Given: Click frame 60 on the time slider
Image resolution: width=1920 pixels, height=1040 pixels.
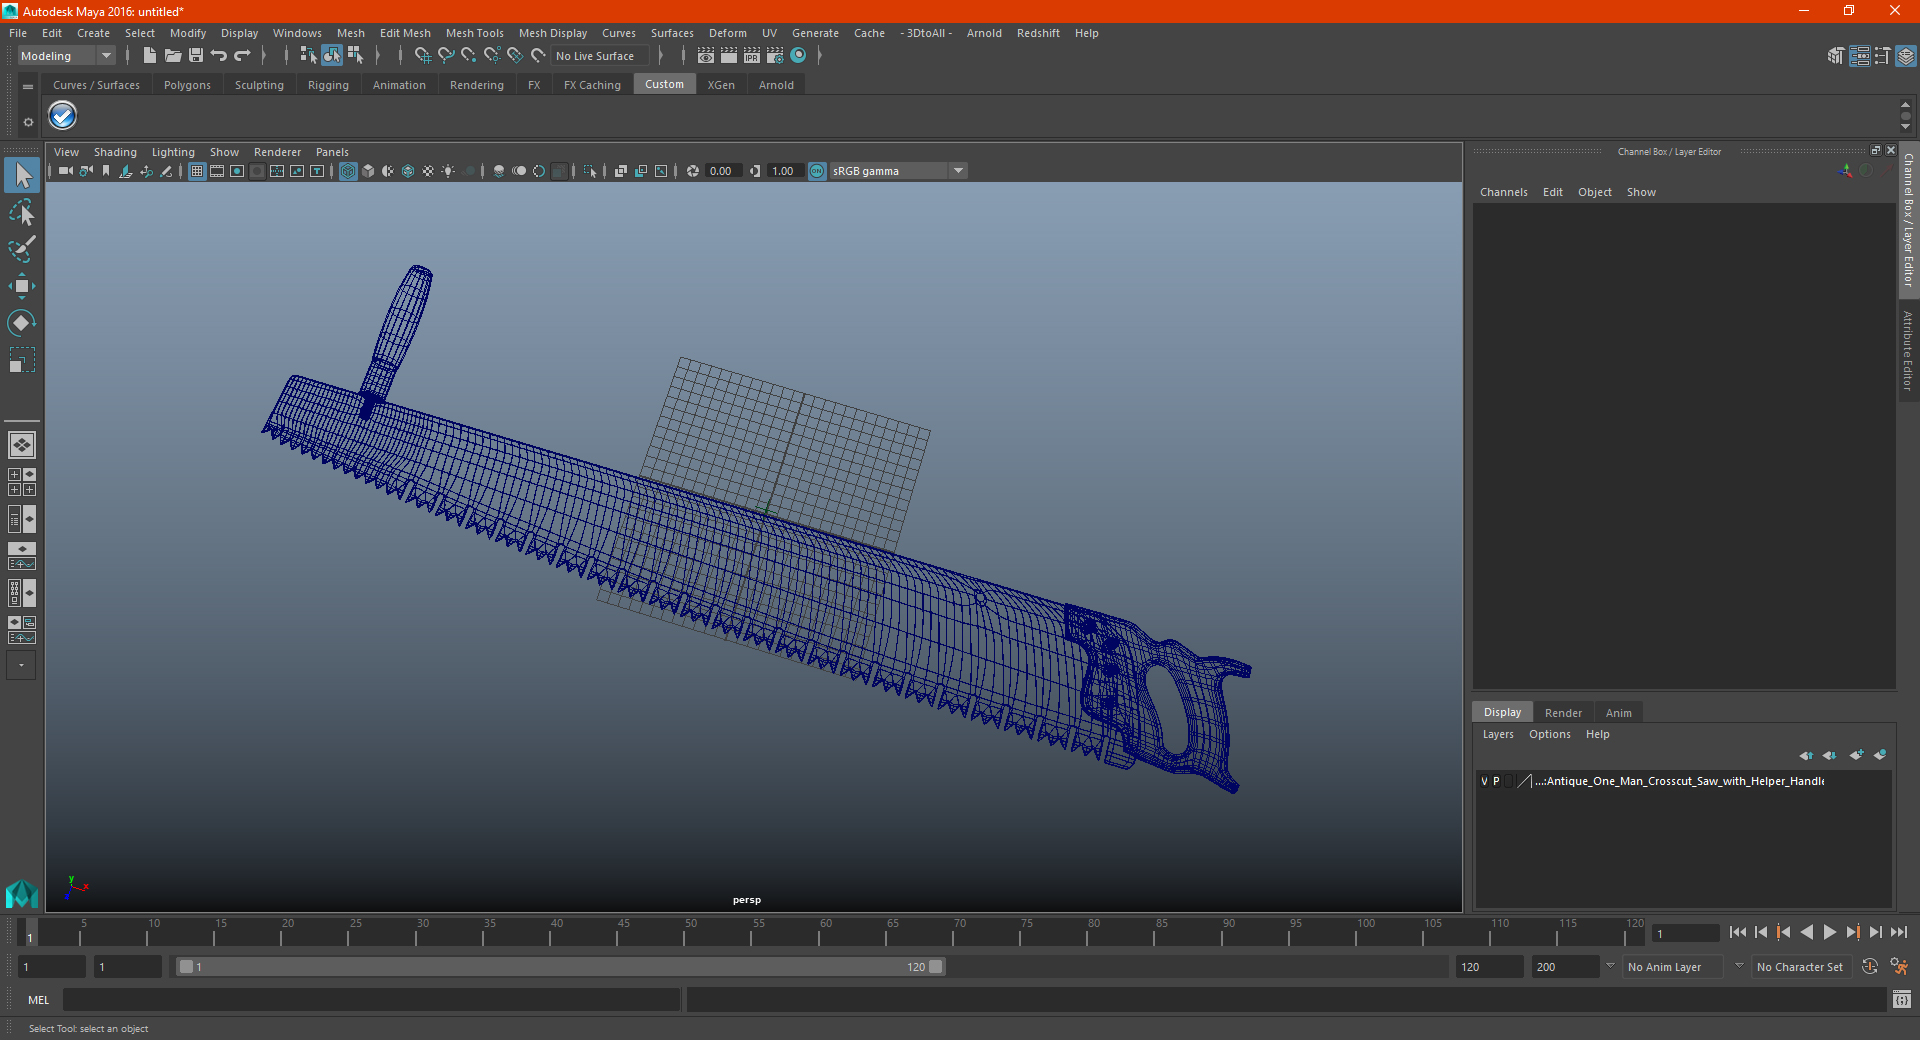Looking at the screenshot, I should point(819,932).
